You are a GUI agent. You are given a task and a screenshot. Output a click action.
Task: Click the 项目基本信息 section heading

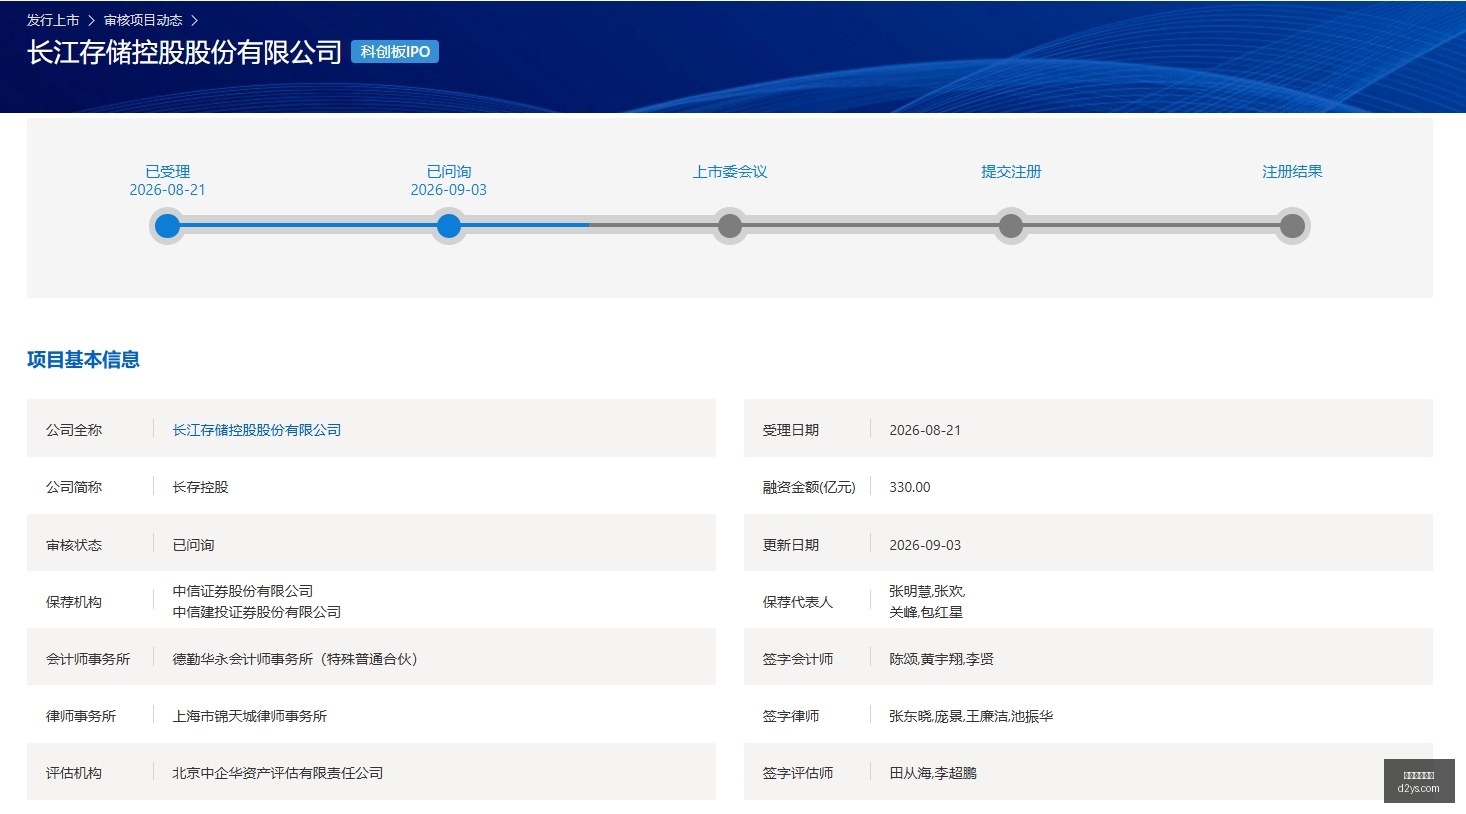83,360
